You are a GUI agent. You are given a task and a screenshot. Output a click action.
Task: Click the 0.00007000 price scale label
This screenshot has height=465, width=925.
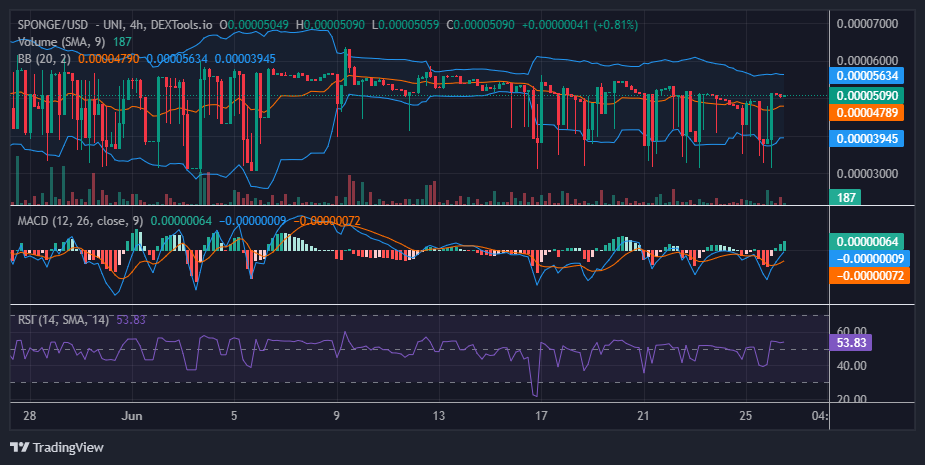coord(867,24)
